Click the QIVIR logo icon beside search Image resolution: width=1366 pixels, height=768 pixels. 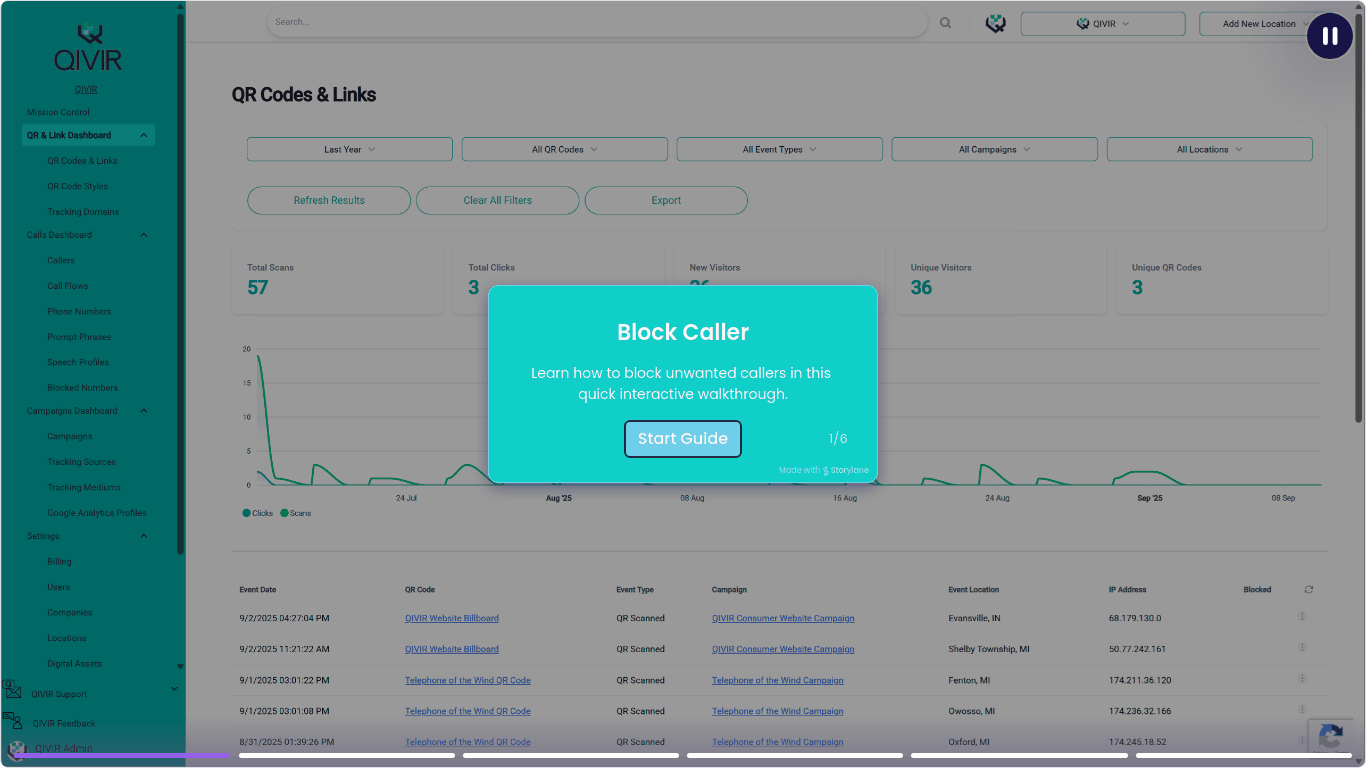(x=996, y=24)
